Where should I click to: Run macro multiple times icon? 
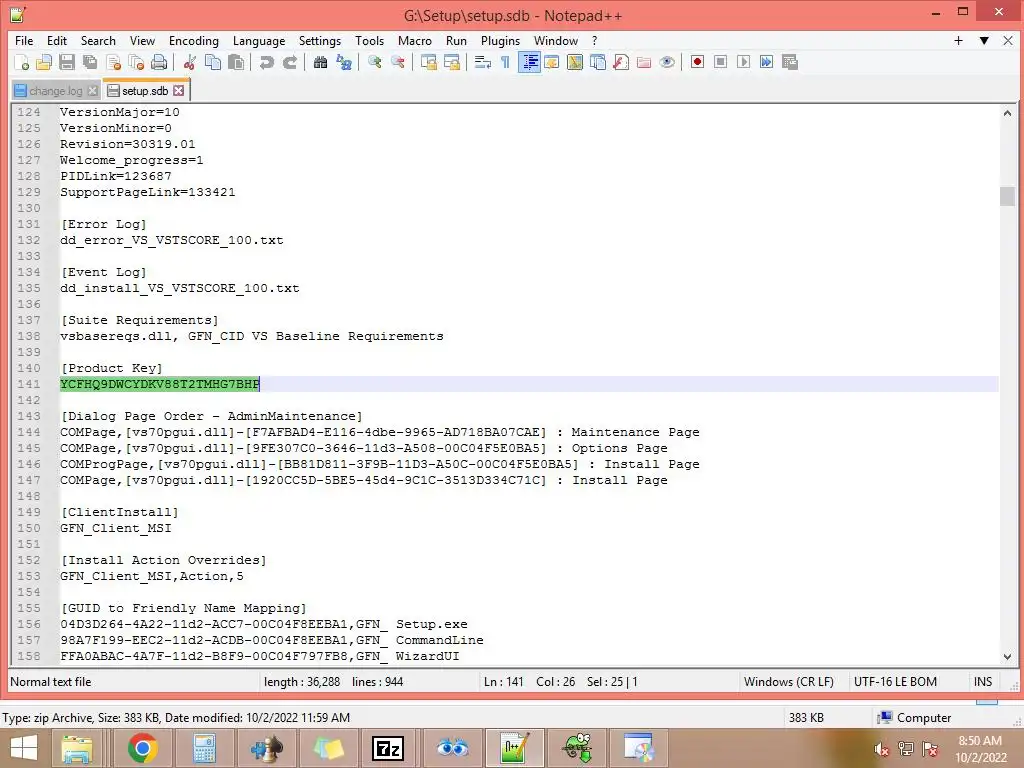tap(766, 62)
